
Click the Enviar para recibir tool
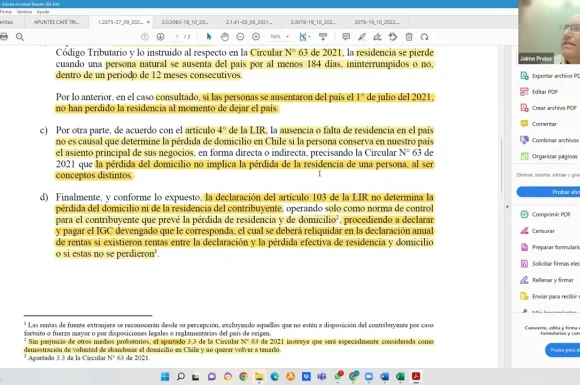(550, 296)
